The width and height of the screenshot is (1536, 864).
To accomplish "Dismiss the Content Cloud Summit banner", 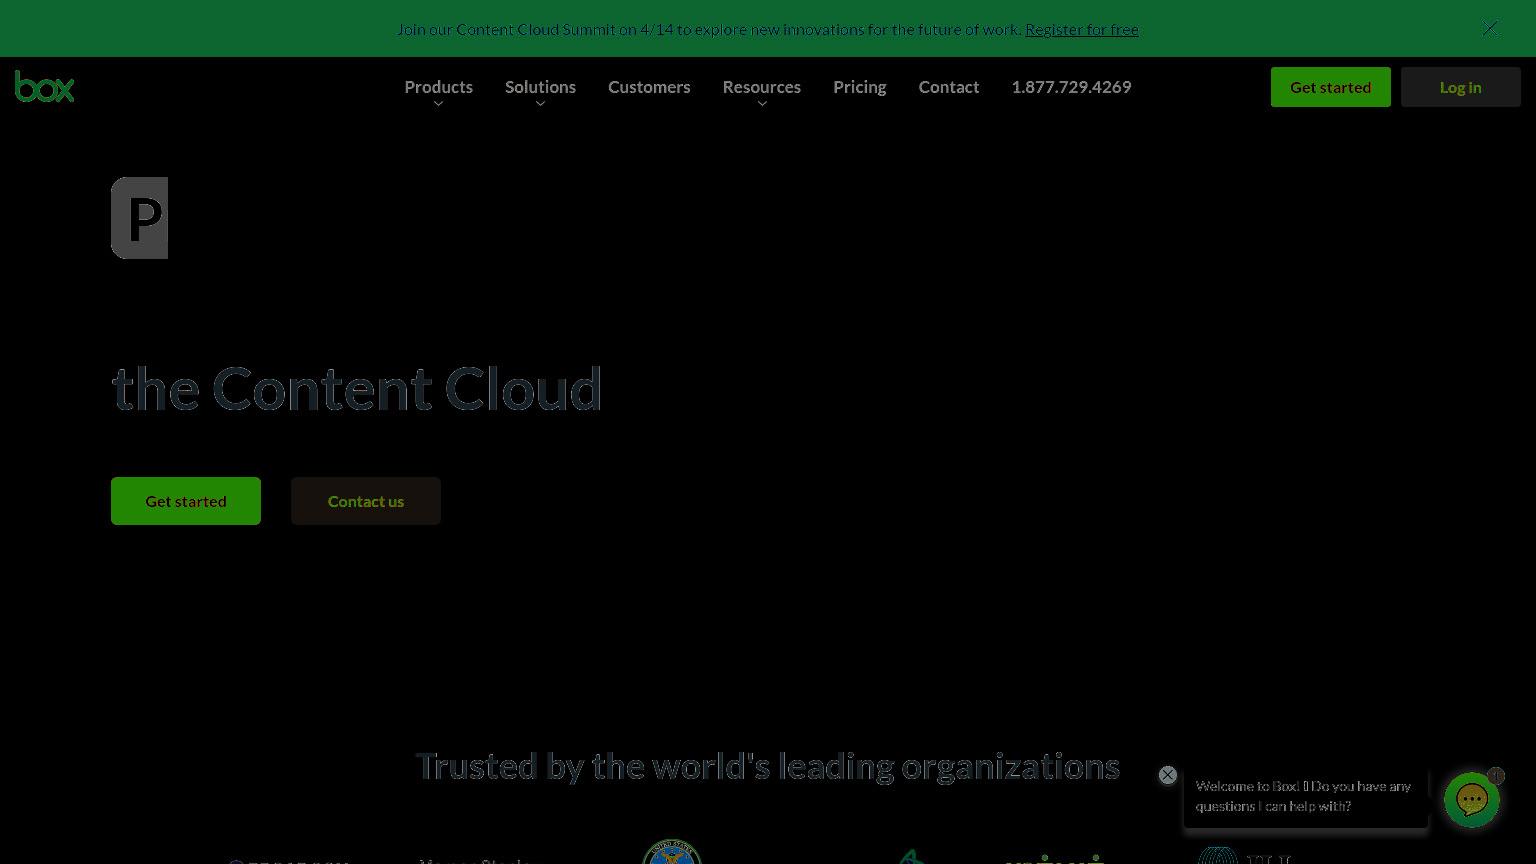I will click(x=1490, y=28).
